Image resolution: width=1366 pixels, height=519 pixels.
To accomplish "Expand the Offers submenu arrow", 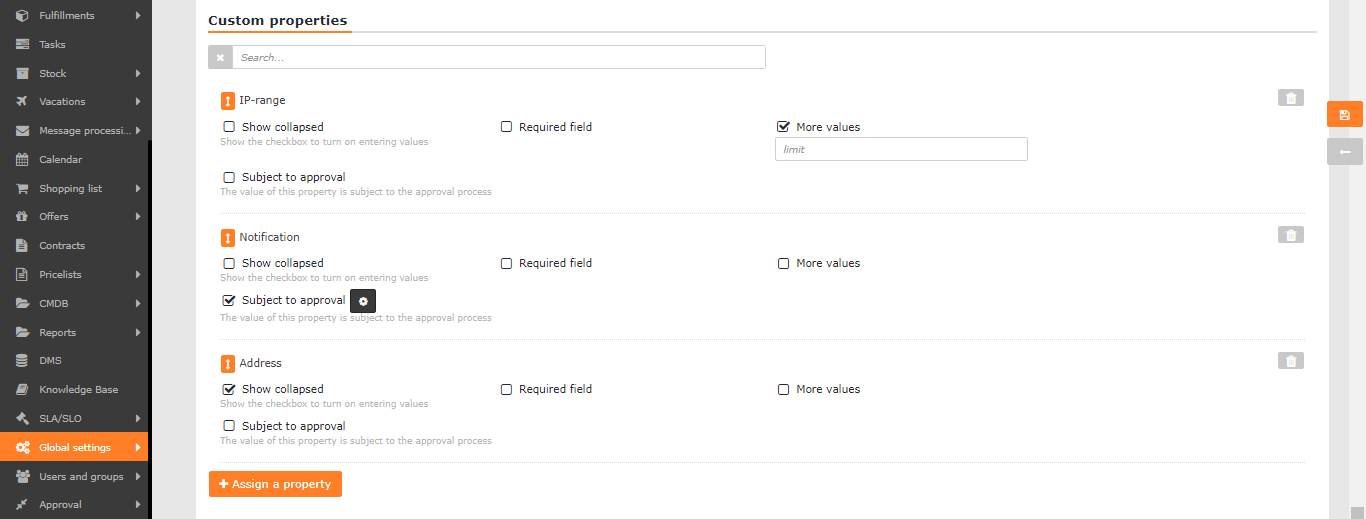I will click(138, 216).
